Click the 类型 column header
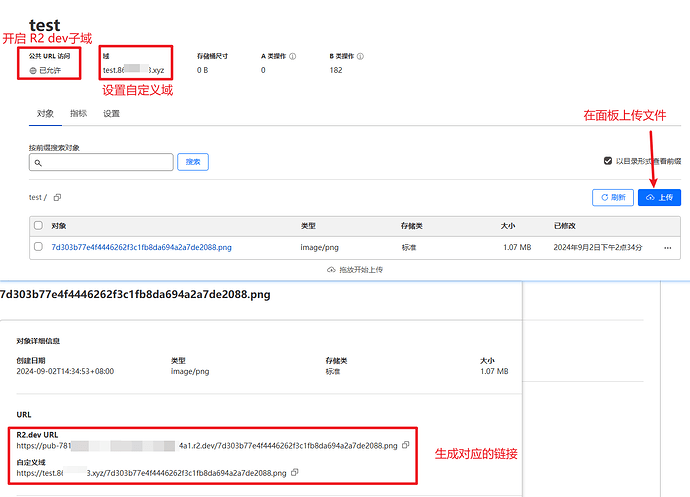This screenshot has height=497, width=690. tap(308, 226)
